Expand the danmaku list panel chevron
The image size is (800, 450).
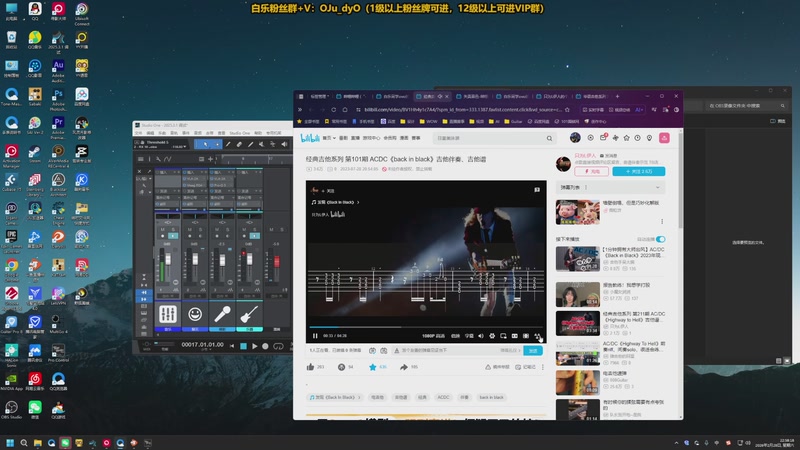click(657, 187)
